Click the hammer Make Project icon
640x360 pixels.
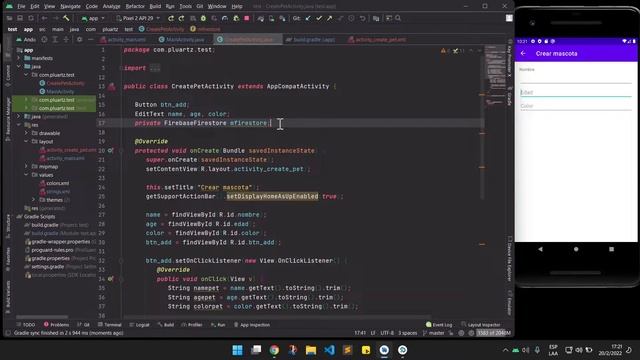[66, 18]
